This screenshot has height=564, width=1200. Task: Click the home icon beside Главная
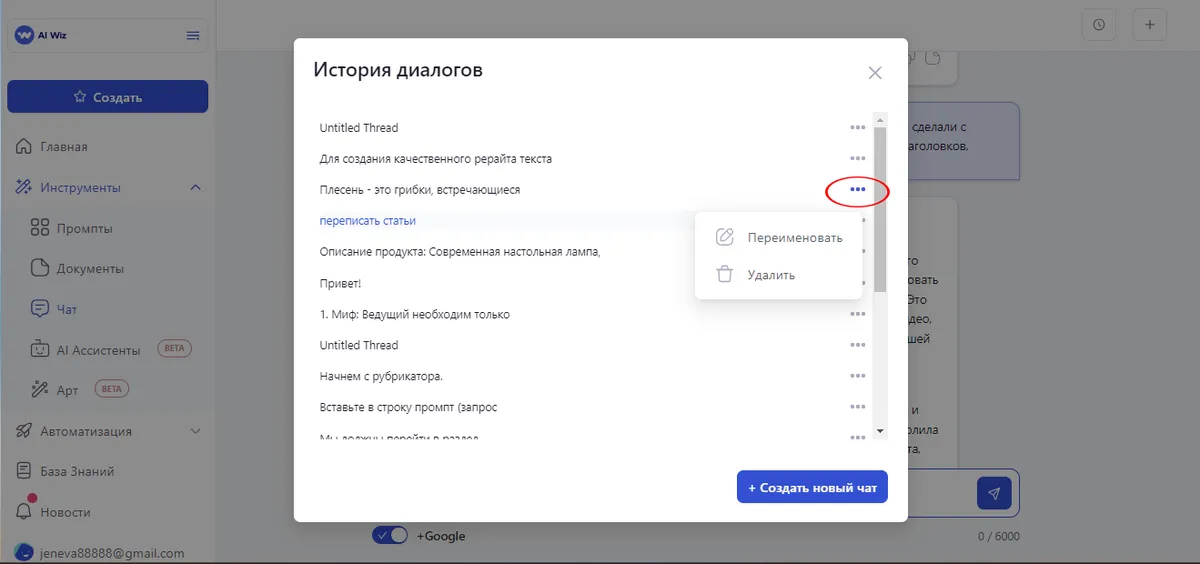coord(24,147)
